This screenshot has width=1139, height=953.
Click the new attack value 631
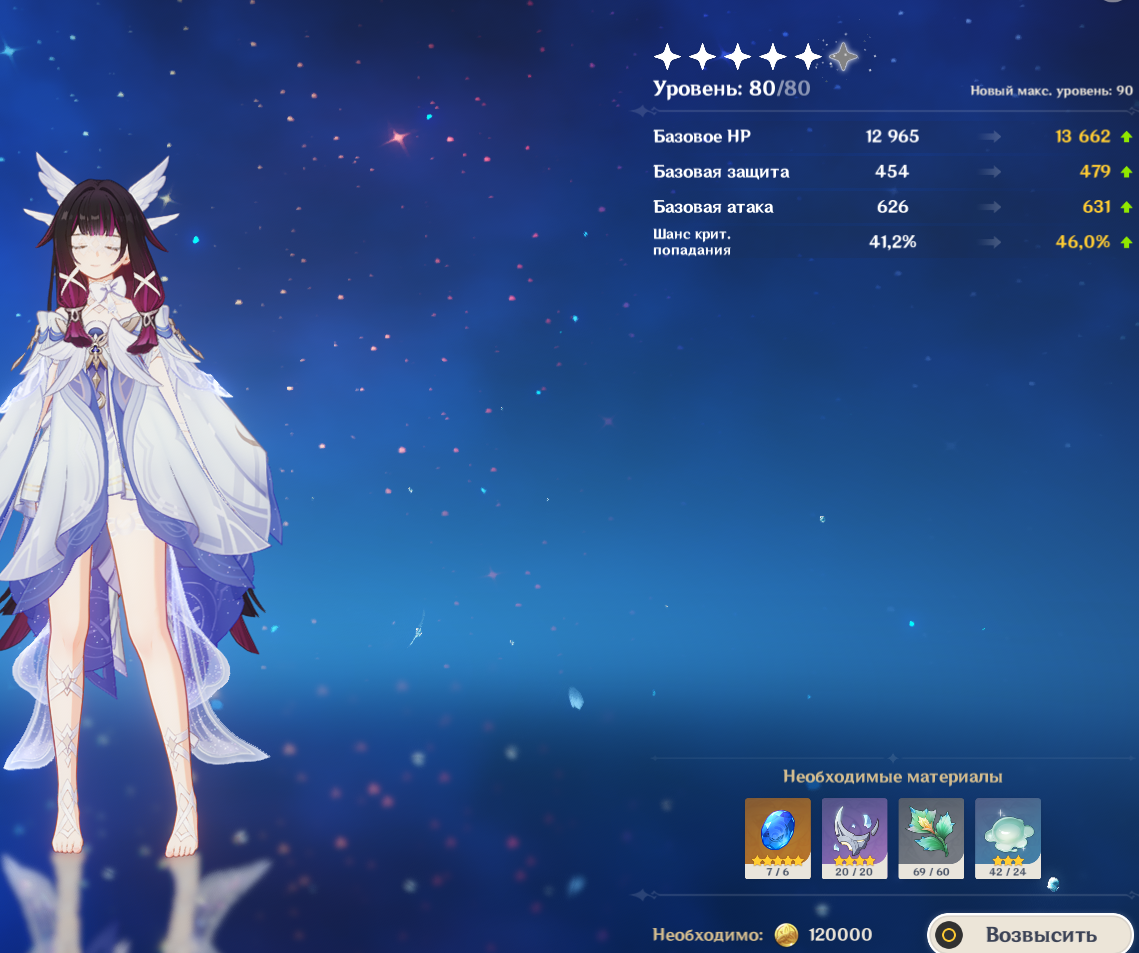pos(1096,207)
